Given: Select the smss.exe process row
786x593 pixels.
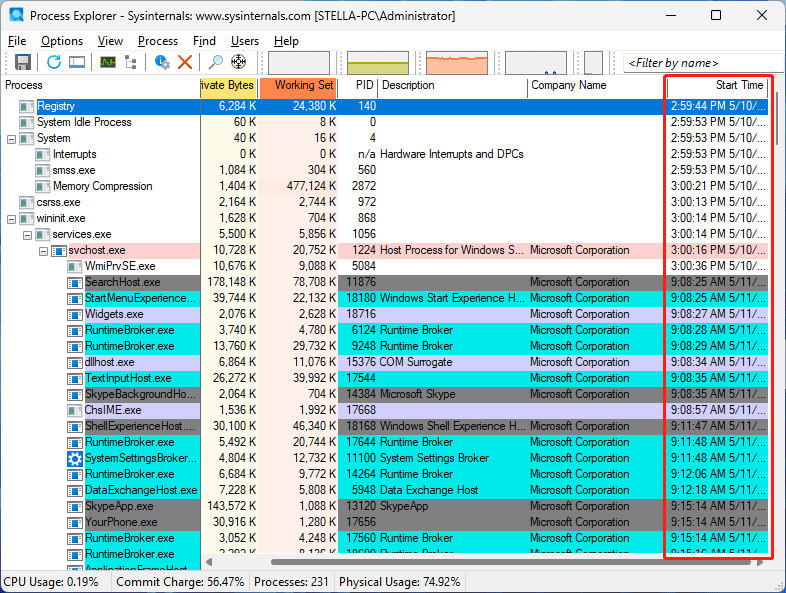Looking at the screenshot, I should 383,170.
